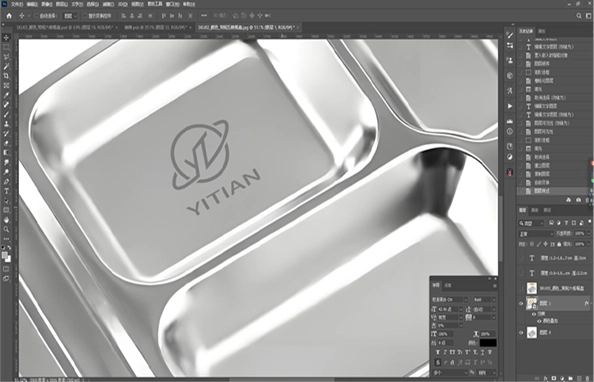This screenshot has width=594, height=382.
Task: Open search with magnifier icon at top right
Action: coord(579,16)
